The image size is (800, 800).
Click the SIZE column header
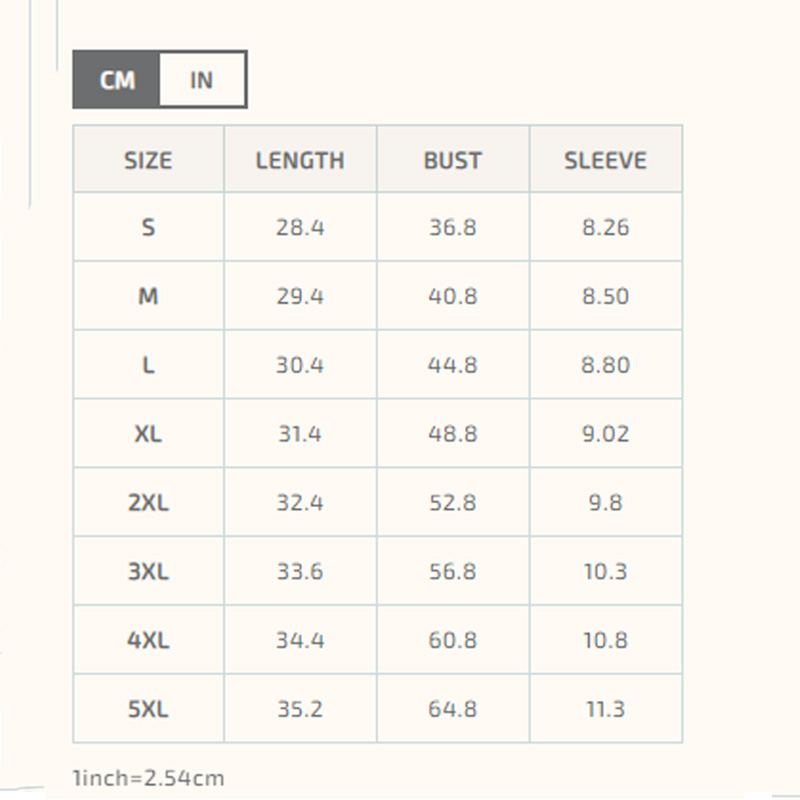[x=148, y=160]
